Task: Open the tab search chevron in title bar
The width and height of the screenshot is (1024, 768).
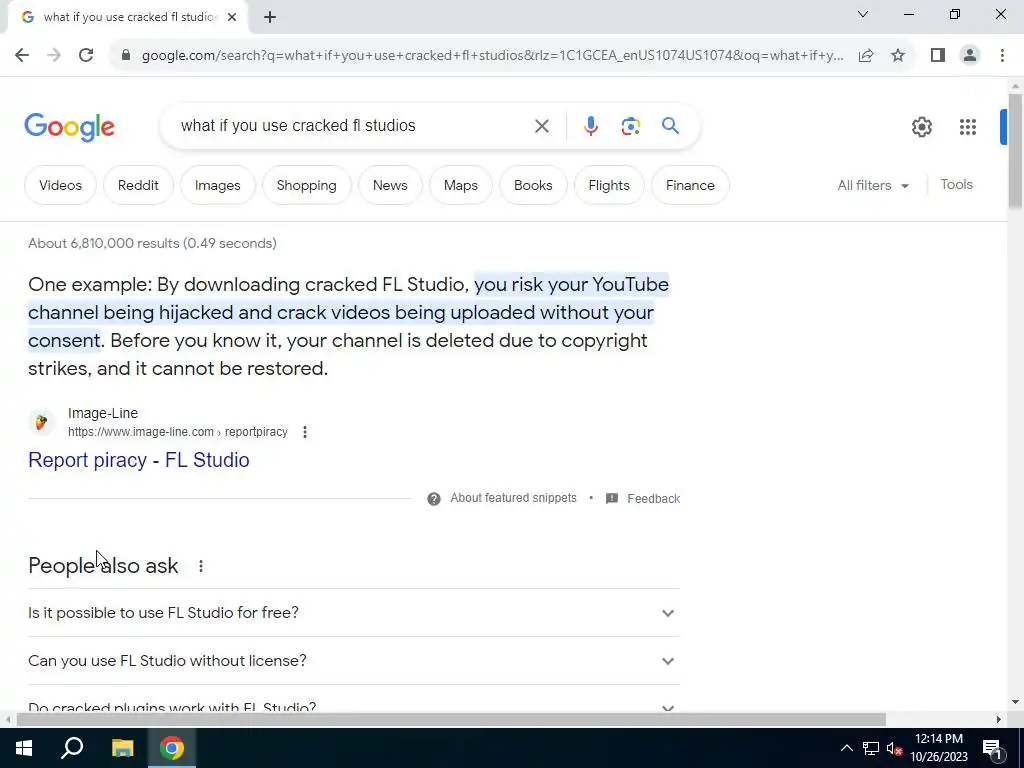Action: click(863, 14)
